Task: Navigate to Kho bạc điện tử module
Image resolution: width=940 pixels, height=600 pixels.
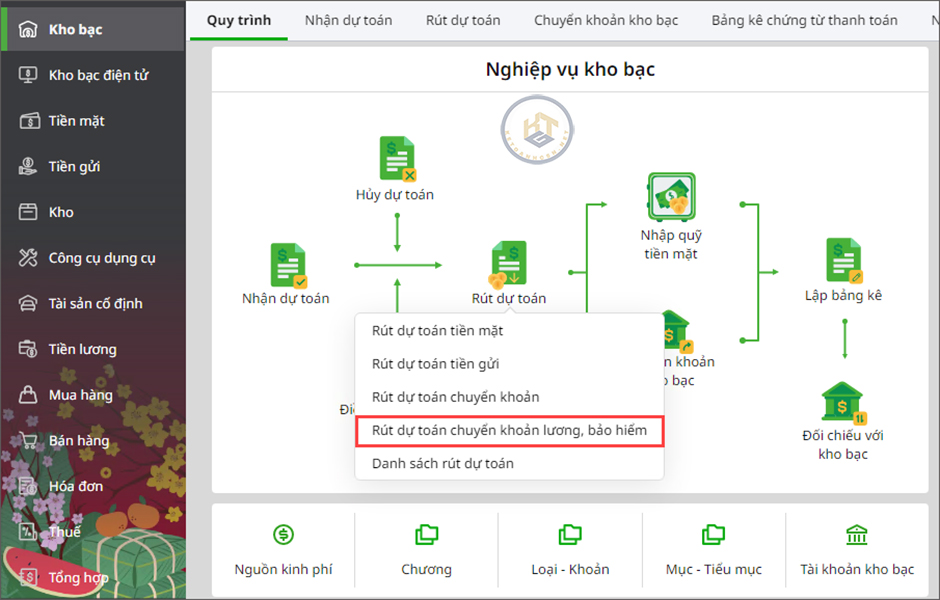Action: [x=98, y=75]
